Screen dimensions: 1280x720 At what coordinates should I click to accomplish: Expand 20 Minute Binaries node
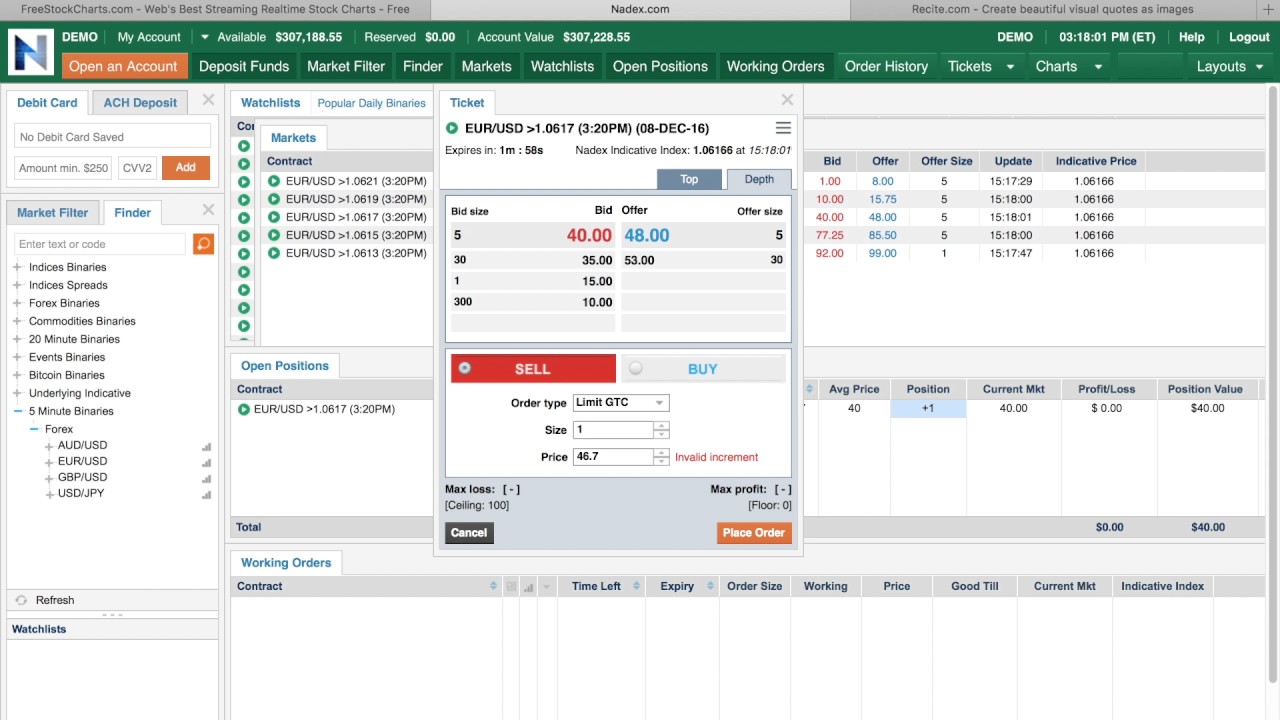(18, 339)
